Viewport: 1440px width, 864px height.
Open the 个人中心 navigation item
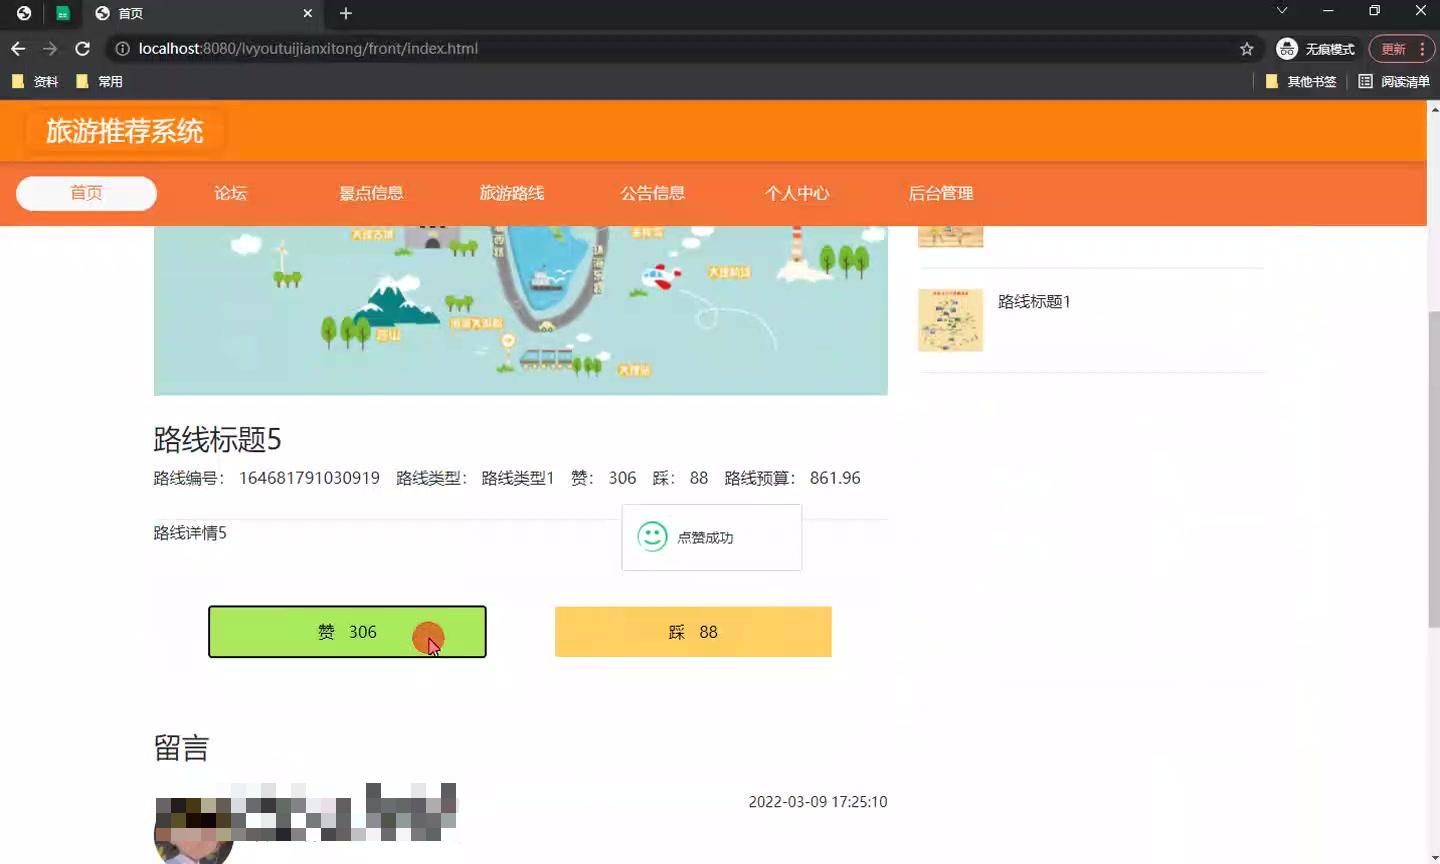click(797, 193)
